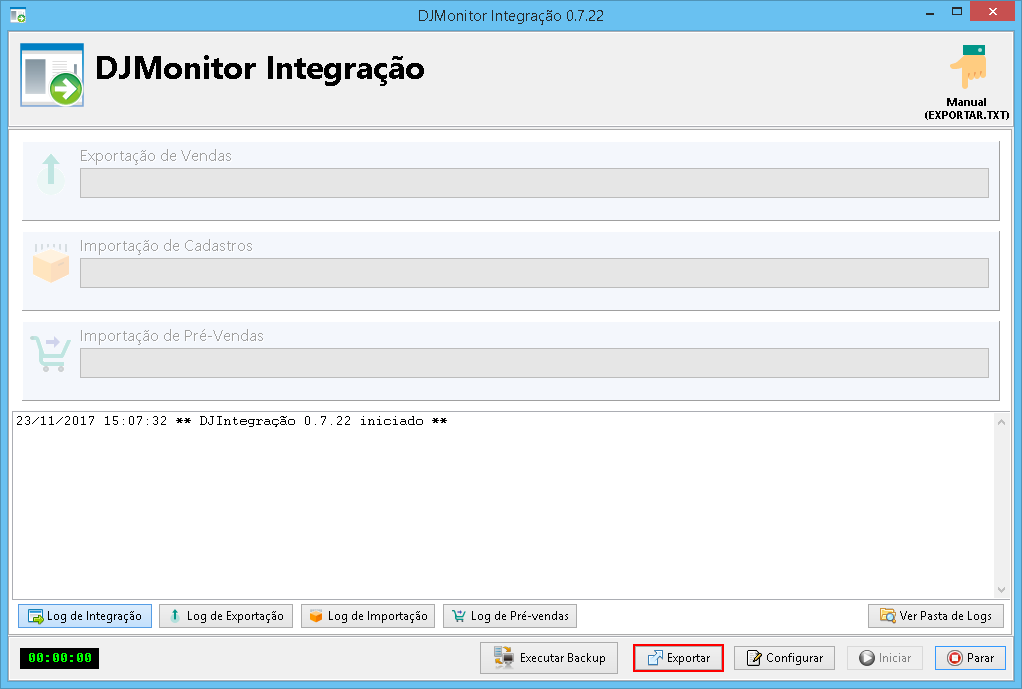Click the 'Importação de Pré-Vendas' label
The height and width of the screenshot is (689, 1022).
pyautogui.click(x=171, y=336)
